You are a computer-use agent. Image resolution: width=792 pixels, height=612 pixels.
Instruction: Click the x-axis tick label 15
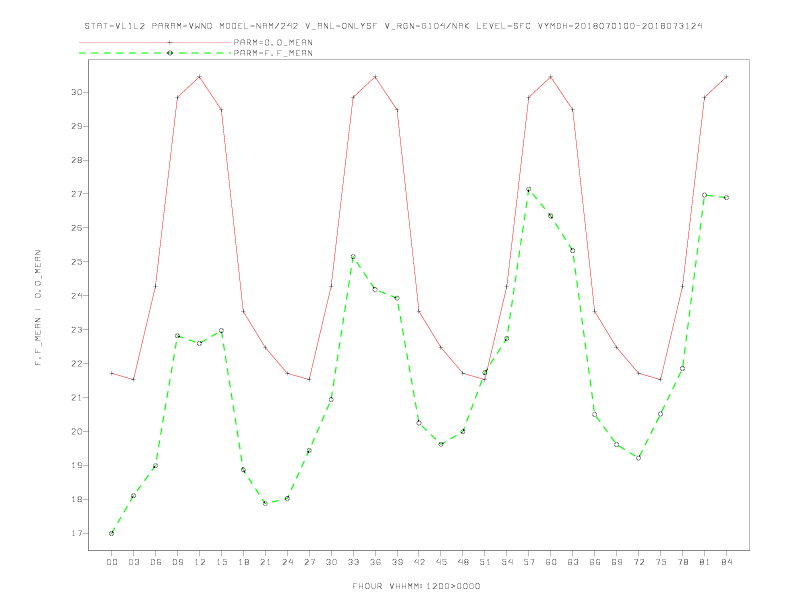click(221, 562)
